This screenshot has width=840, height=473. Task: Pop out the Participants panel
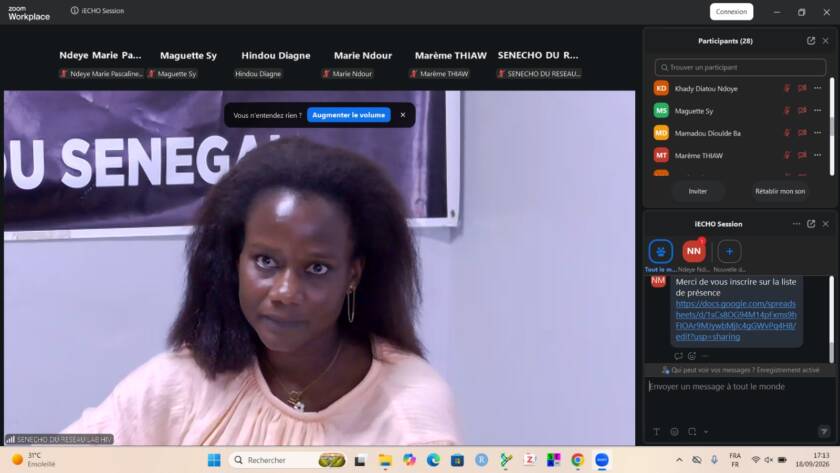(811, 41)
